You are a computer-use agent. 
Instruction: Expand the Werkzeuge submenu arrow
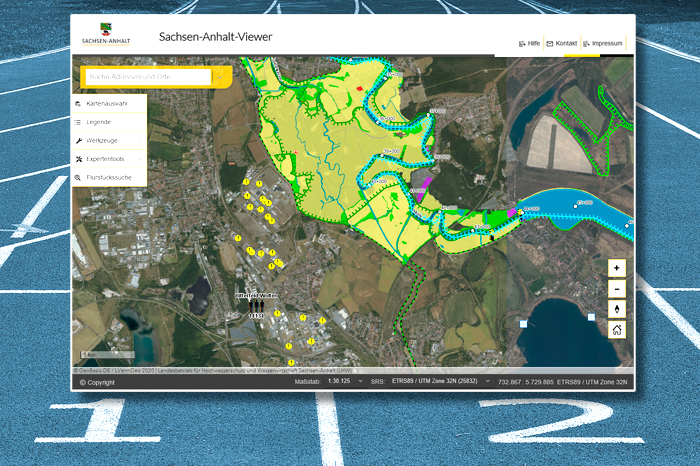(x=141, y=140)
